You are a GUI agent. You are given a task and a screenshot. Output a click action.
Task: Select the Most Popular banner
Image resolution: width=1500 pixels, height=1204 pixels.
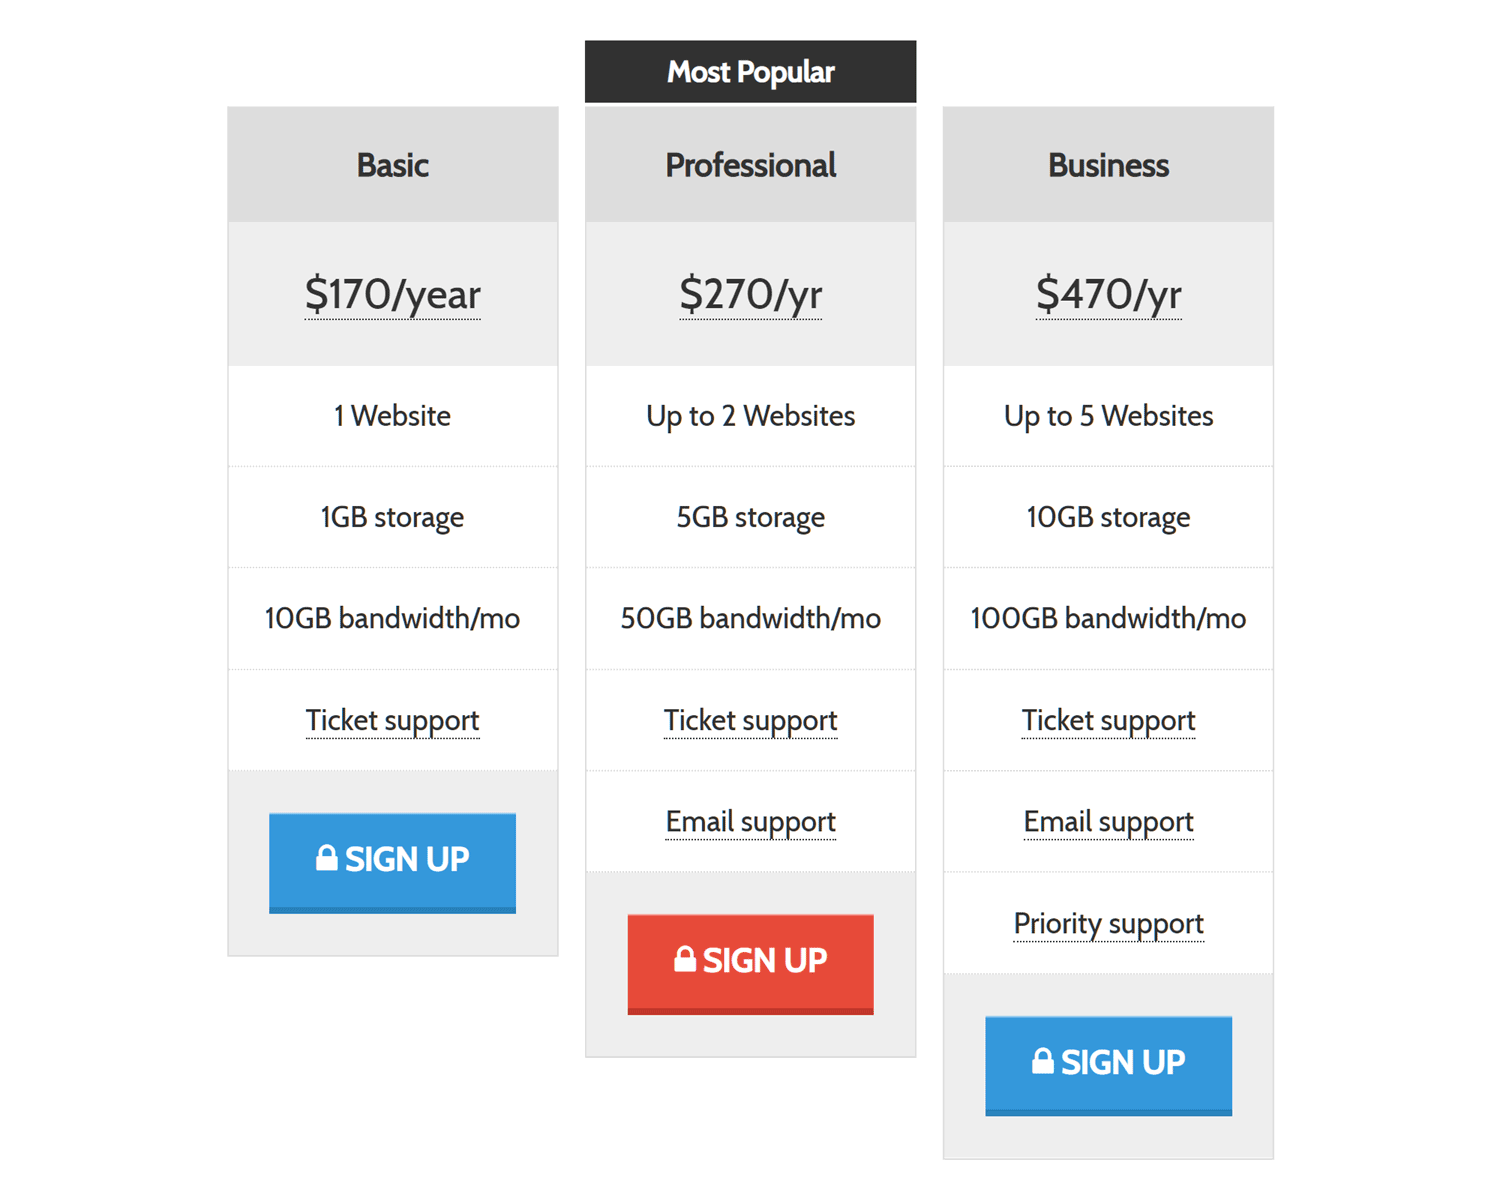(x=750, y=72)
